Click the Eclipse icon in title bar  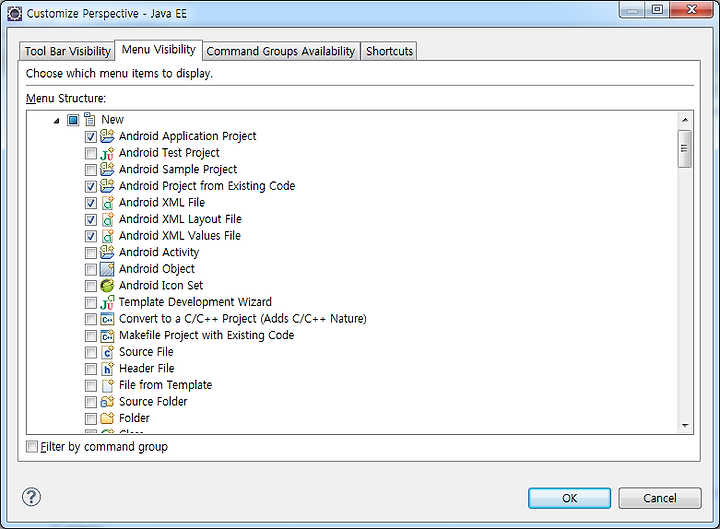(14, 14)
